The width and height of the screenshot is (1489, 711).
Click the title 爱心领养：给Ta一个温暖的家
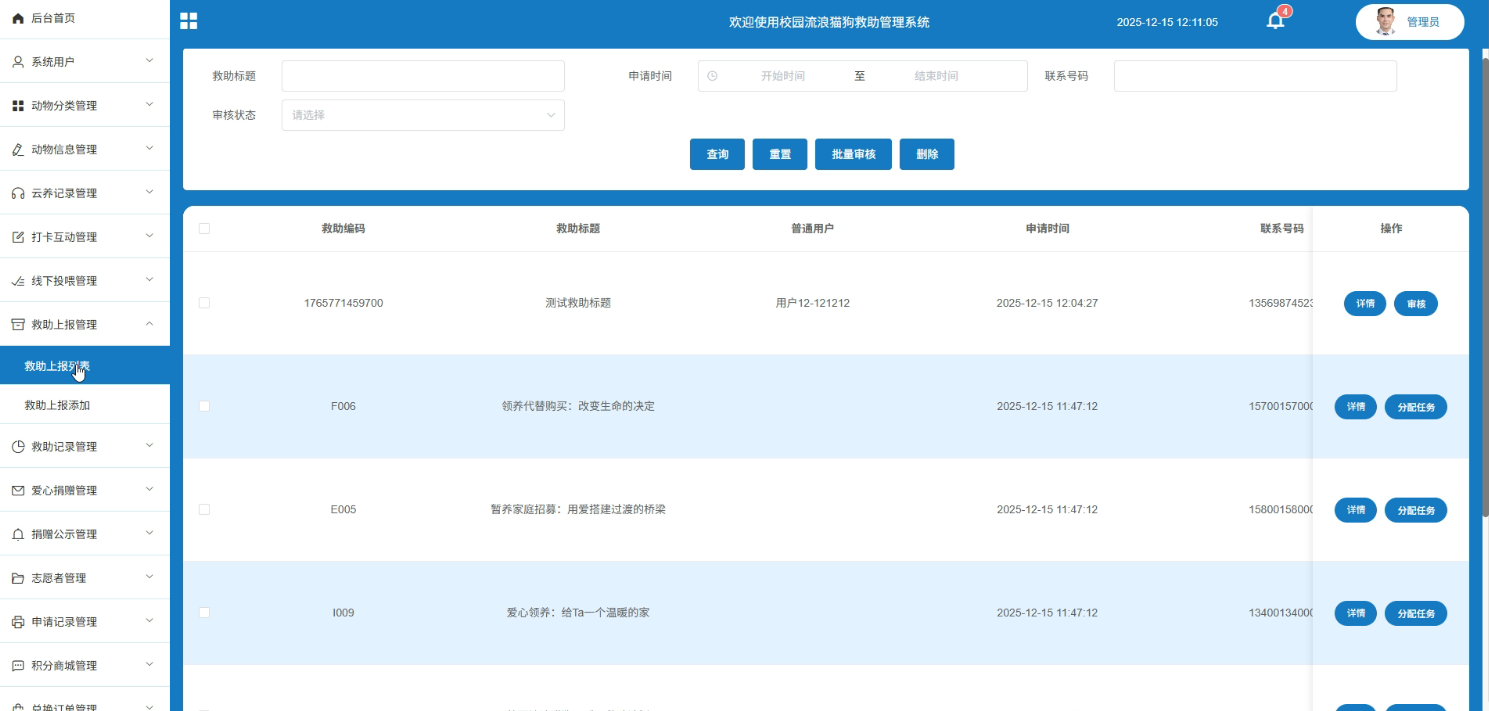tap(578, 612)
